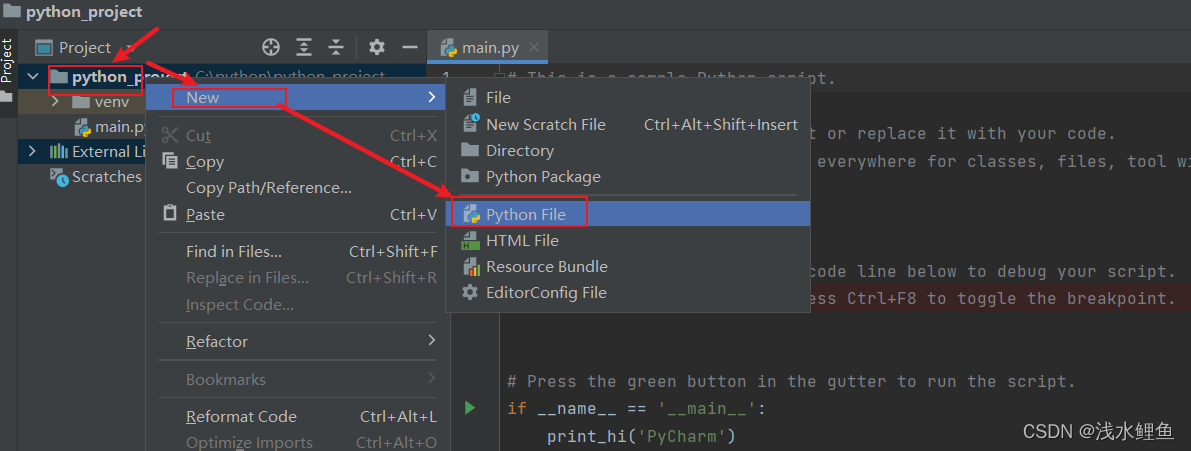Switch to the main.py editor tab
Screen dimensions: 1191x451
coord(488,48)
